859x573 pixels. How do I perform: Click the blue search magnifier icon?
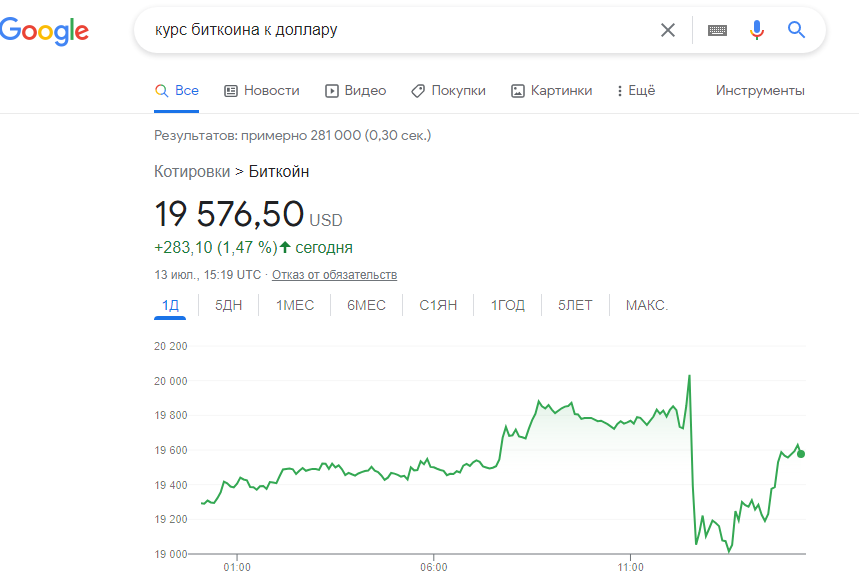796,30
